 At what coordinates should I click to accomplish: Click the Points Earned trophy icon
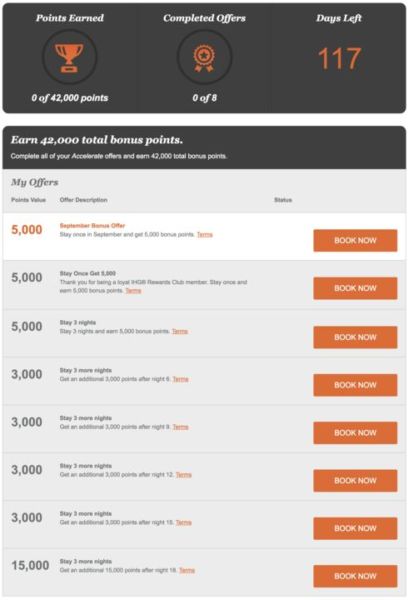point(69,57)
